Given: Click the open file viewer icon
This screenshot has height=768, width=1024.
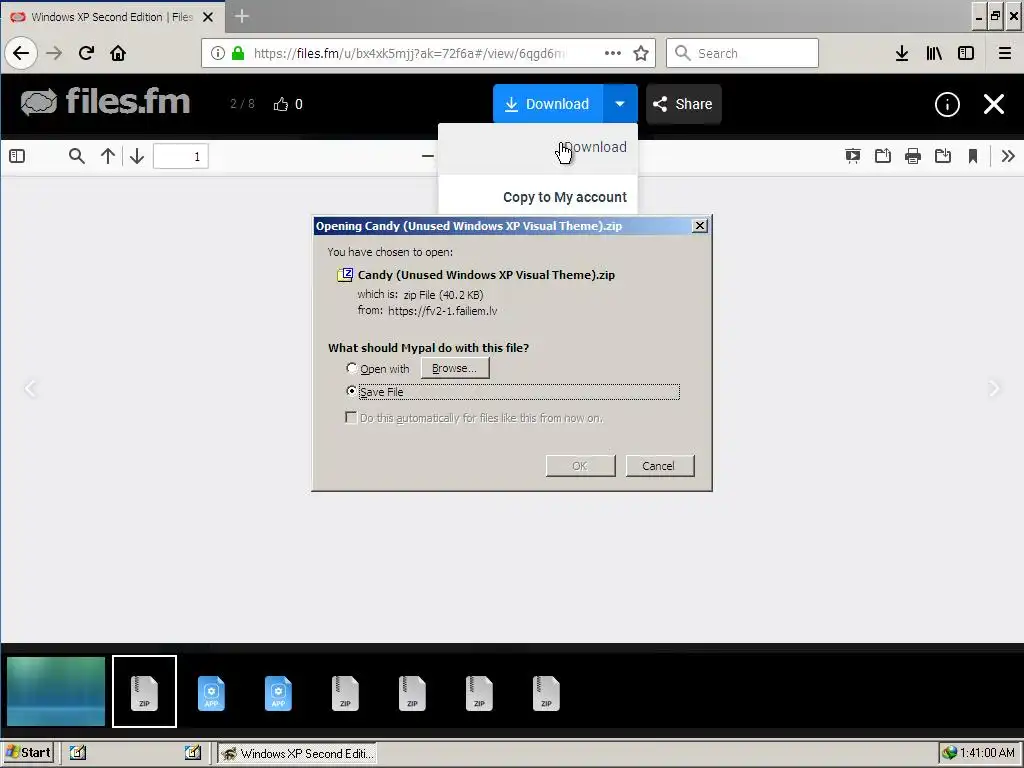Looking at the screenshot, I should 883,156.
